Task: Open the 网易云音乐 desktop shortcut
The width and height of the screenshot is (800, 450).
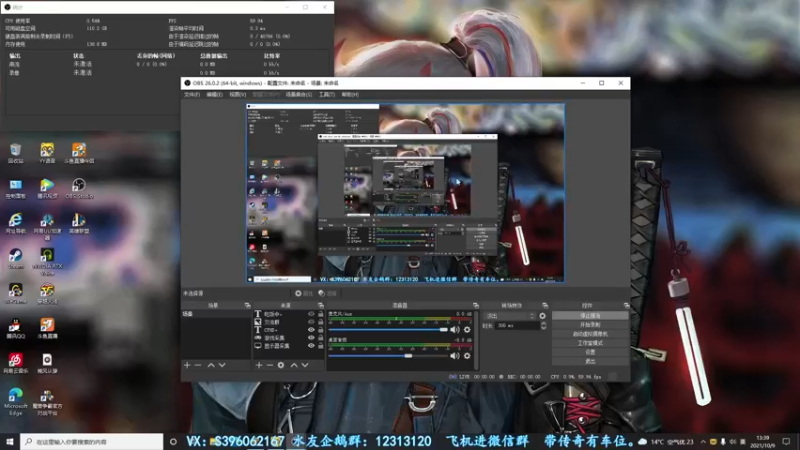Action: click(15, 363)
